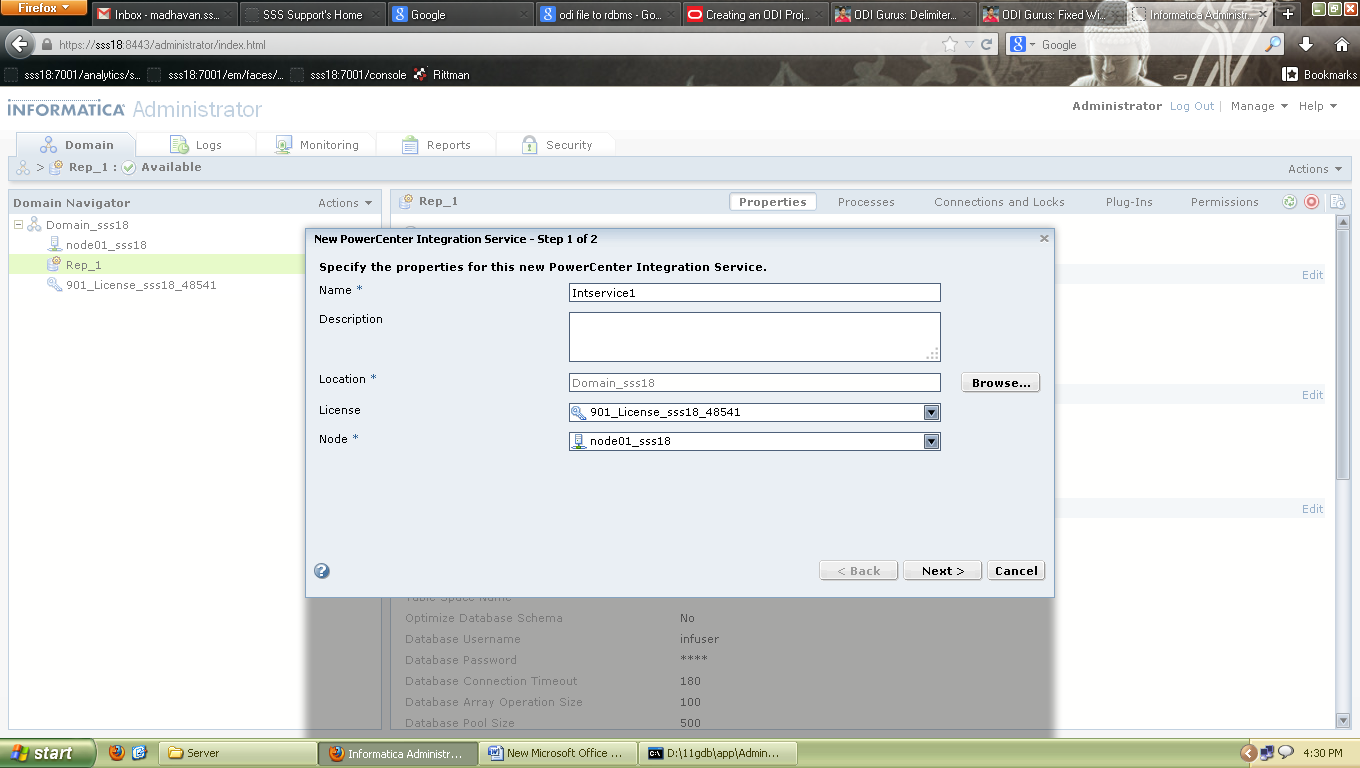This screenshot has width=1360, height=768.
Task: Click search magnifier in Google search box
Action: pos(1273,45)
